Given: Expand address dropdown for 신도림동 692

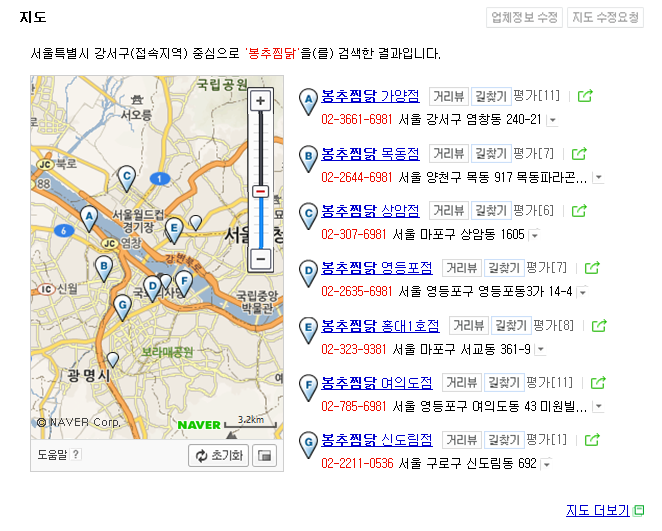Looking at the screenshot, I should [x=547, y=464].
